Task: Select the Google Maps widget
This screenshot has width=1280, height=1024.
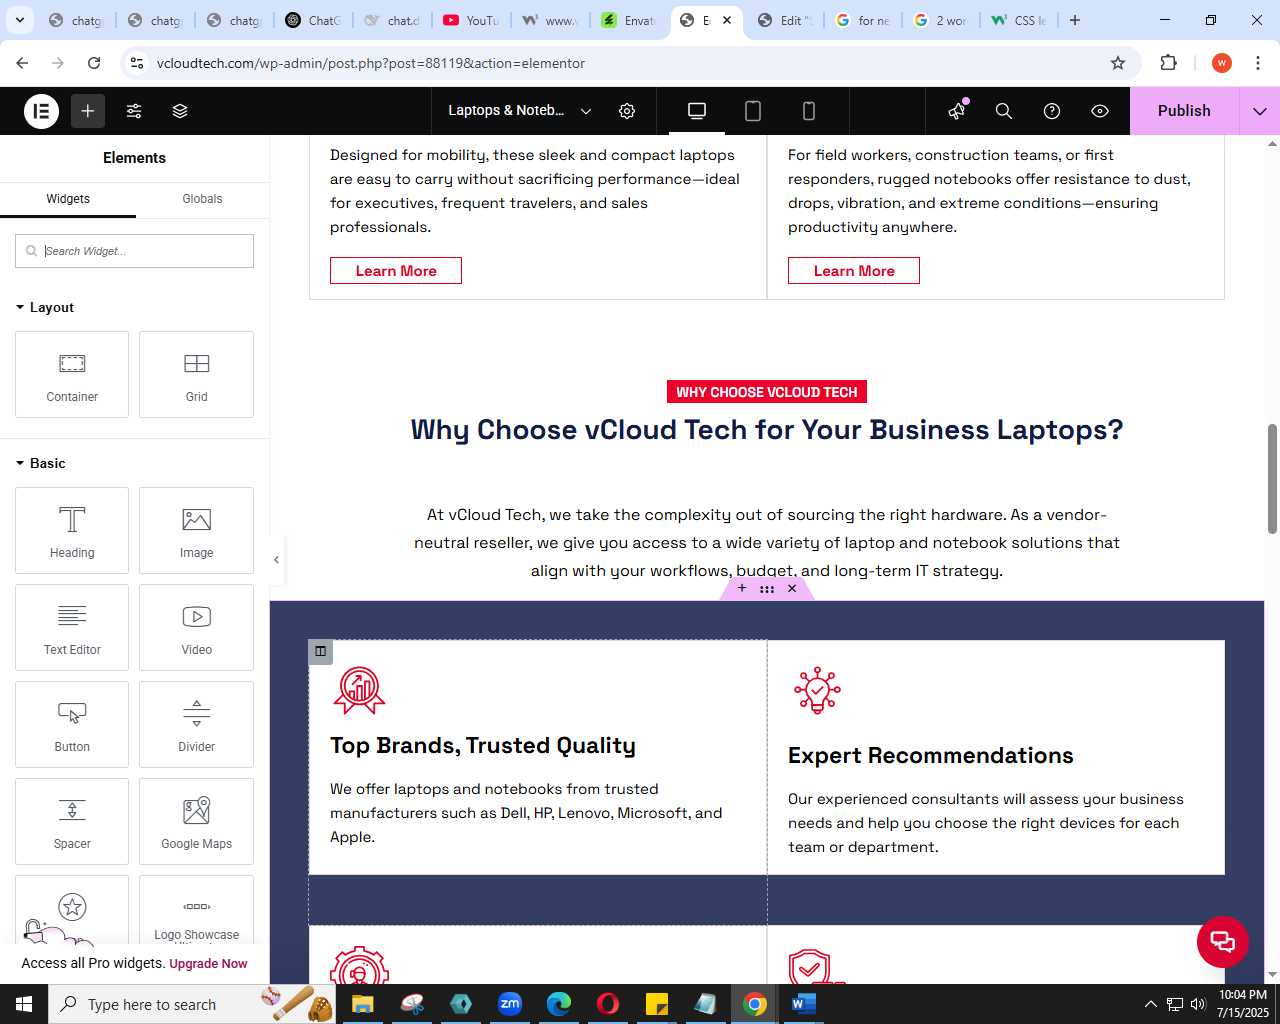Action: coord(196,821)
